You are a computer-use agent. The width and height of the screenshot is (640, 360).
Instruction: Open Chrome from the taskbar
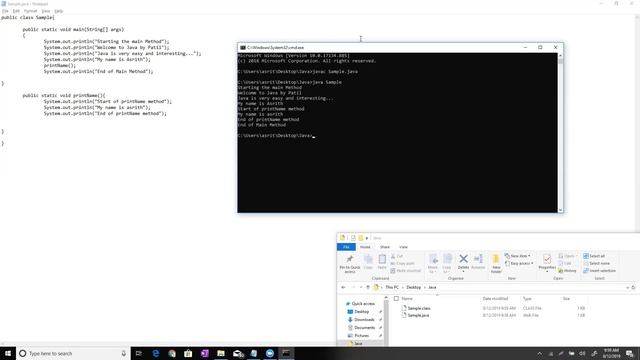(x=172, y=353)
